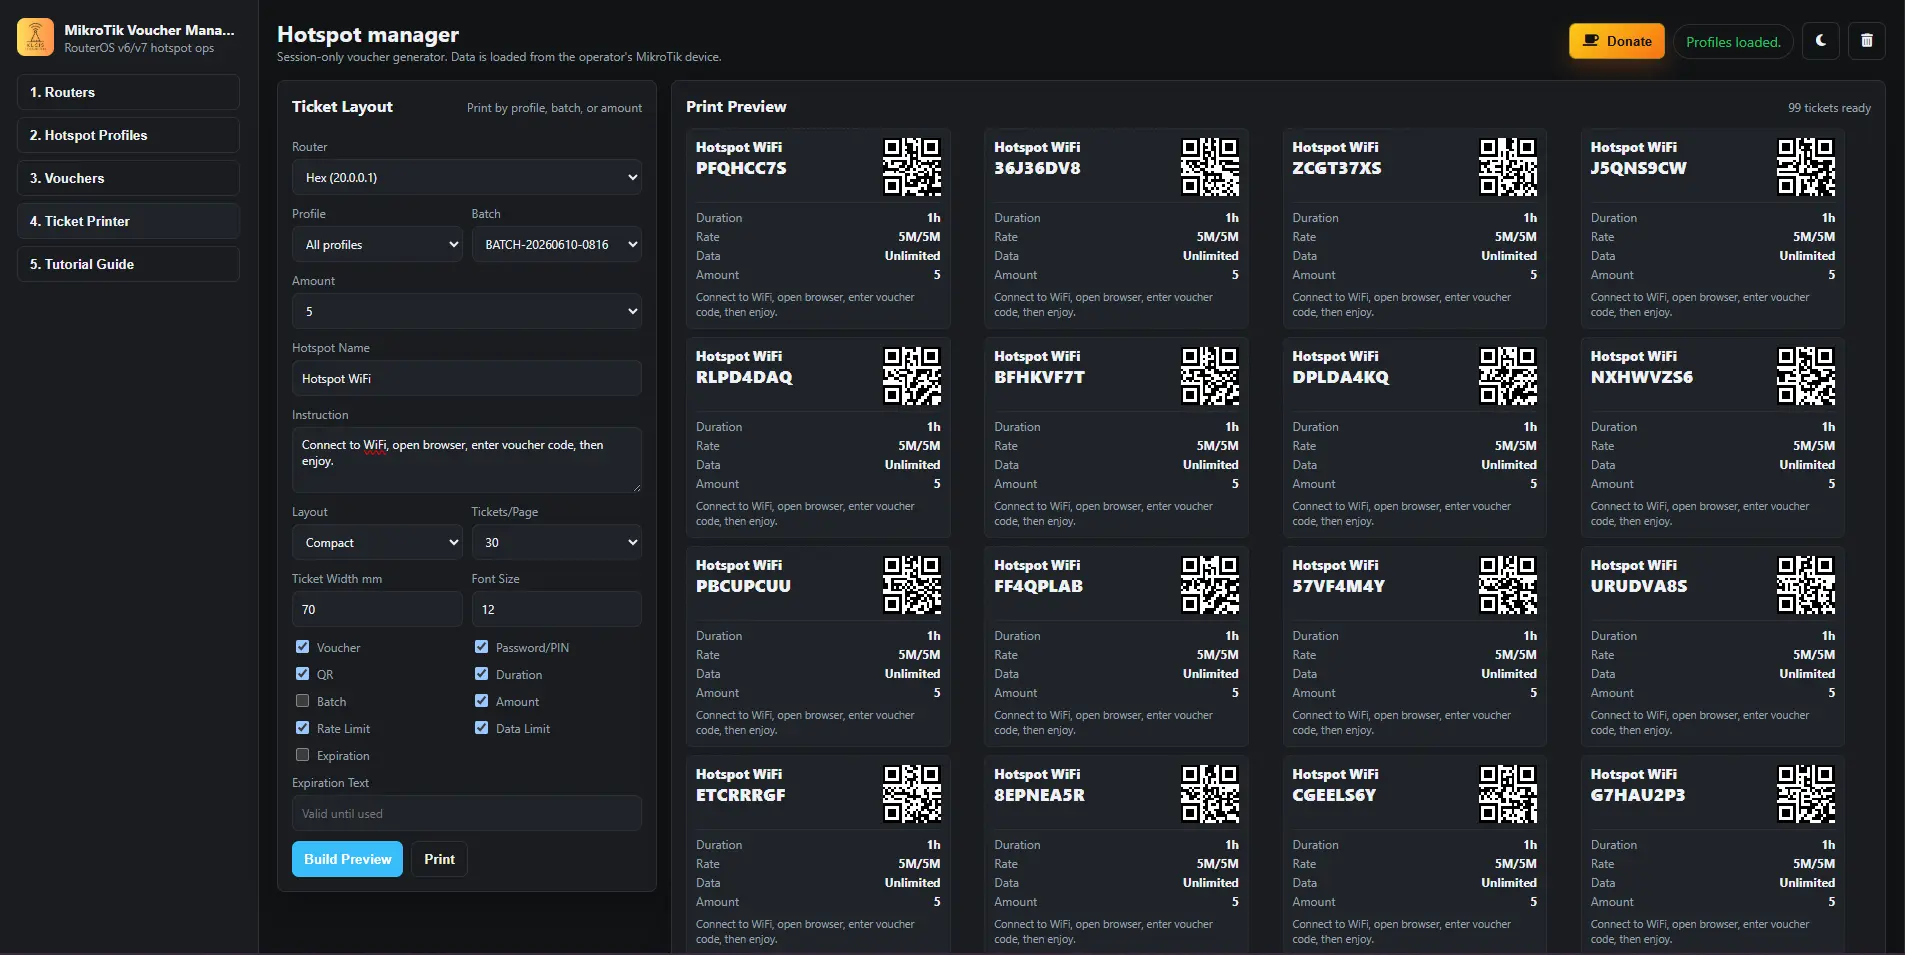Click the Profiles loaded status pill

[1733, 42]
